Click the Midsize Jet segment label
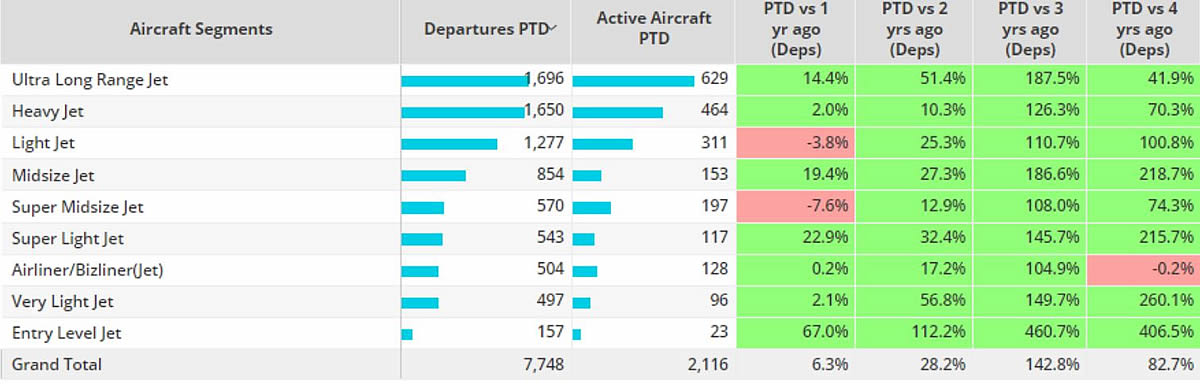The width and height of the screenshot is (1200, 384). [x=53, y=176]
